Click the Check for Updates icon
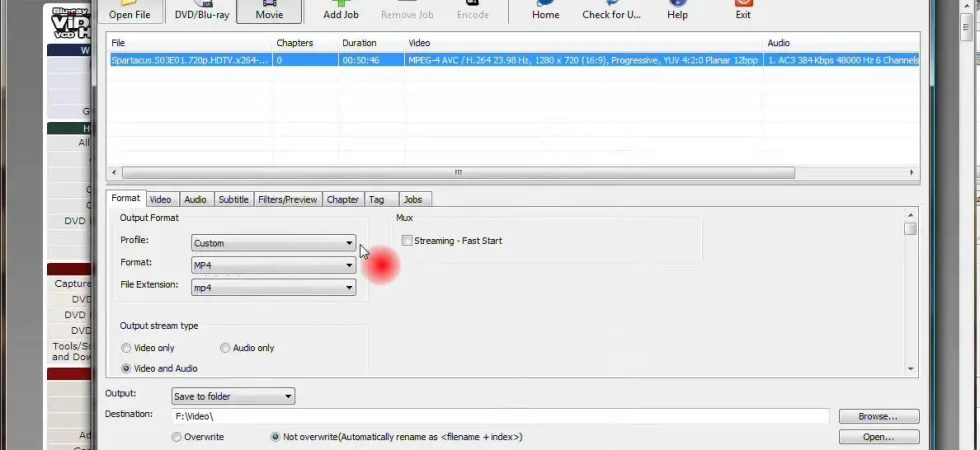 click(612, 11)
